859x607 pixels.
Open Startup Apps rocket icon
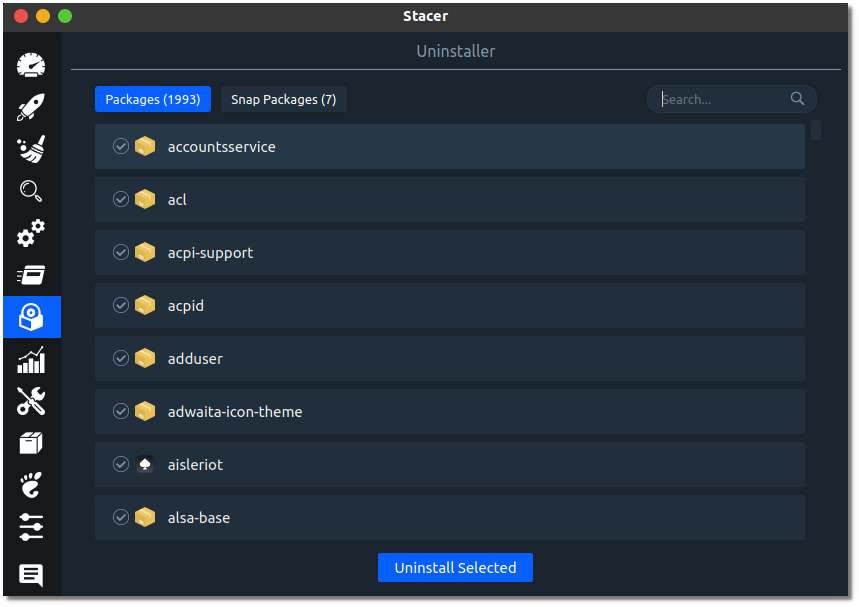point(31,108)
